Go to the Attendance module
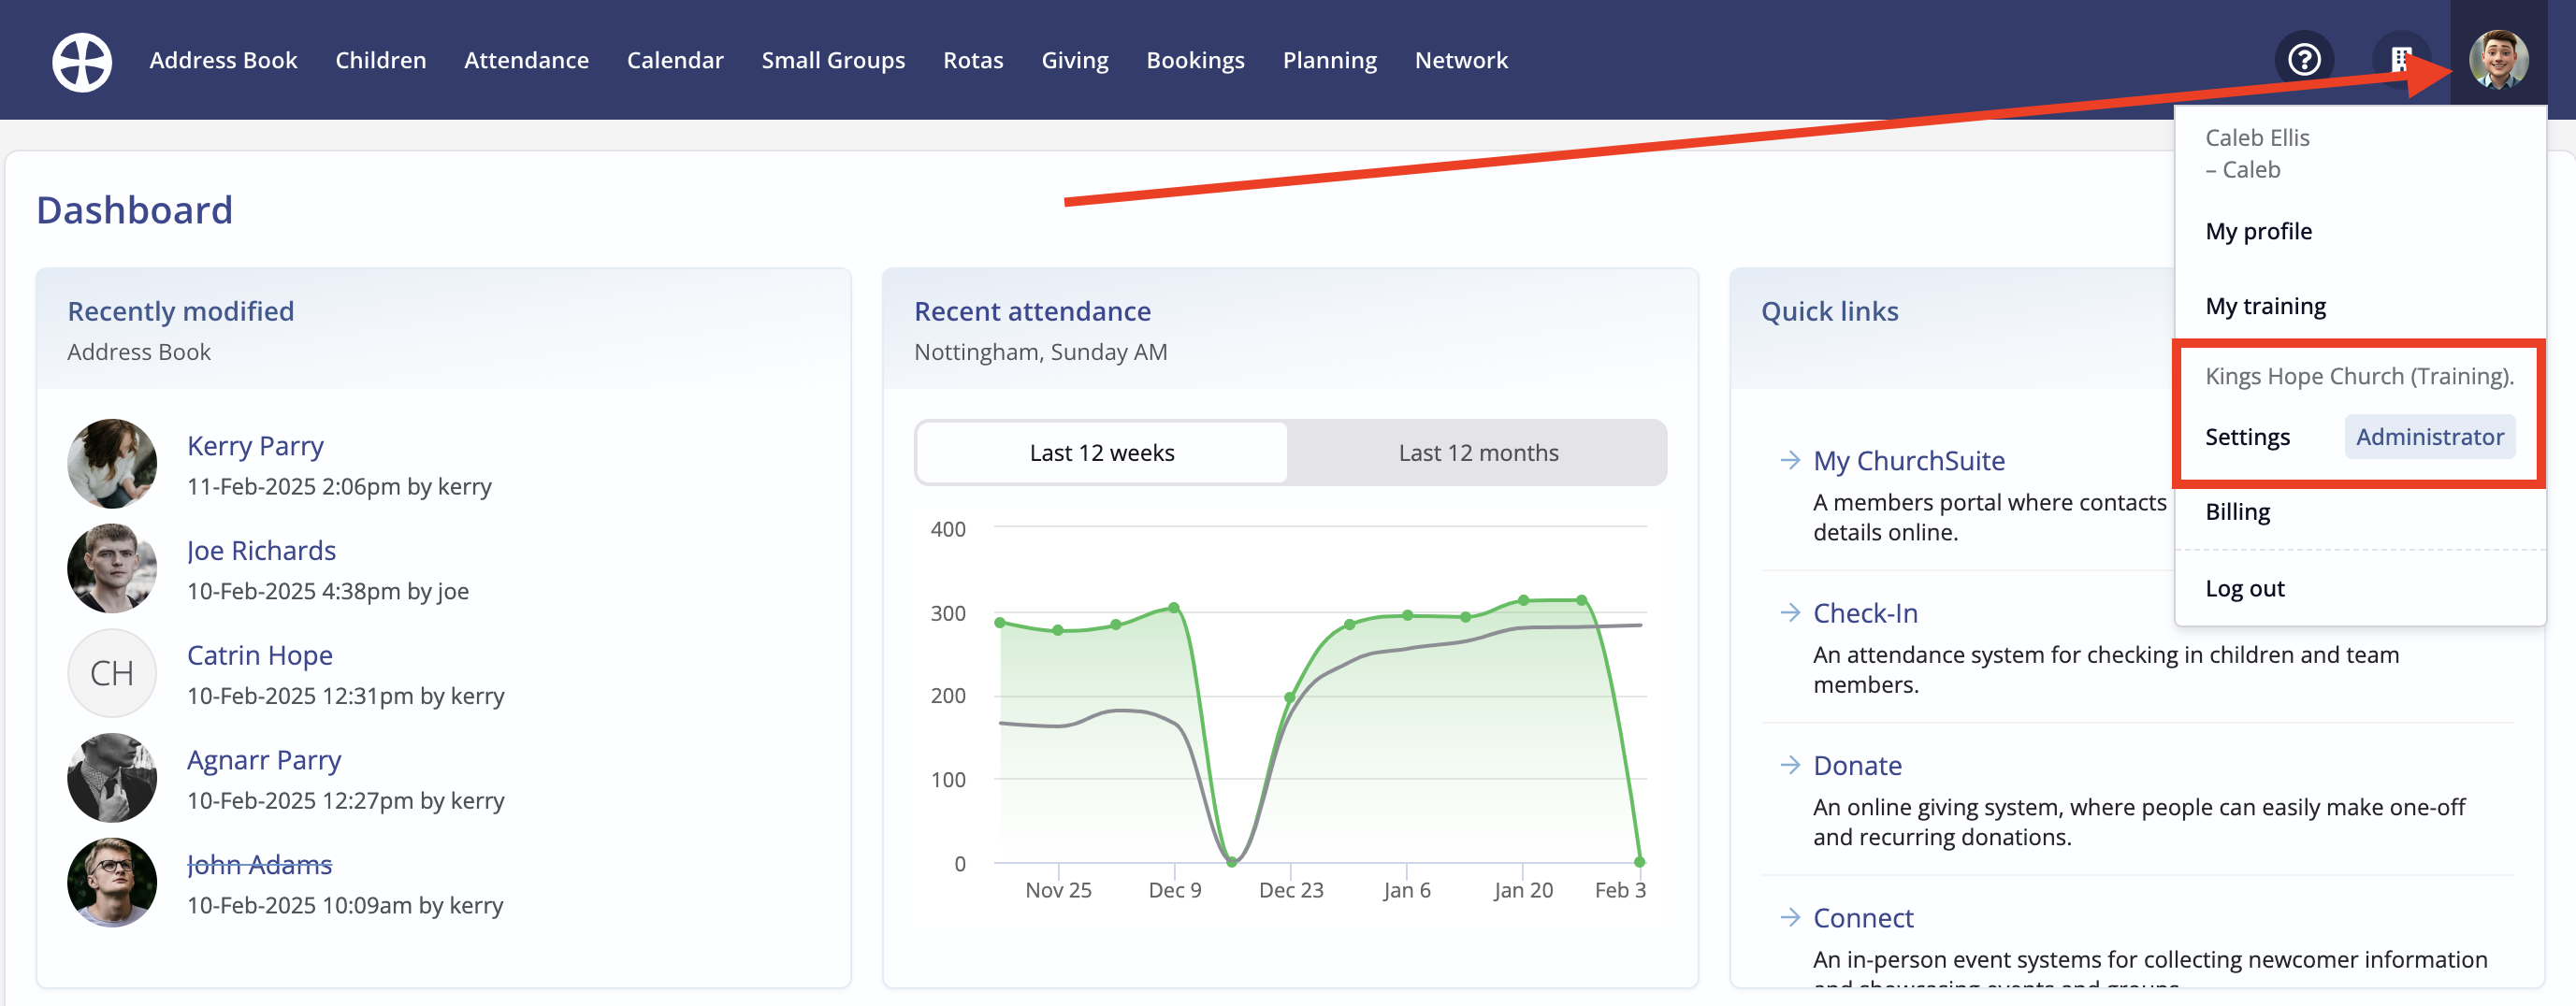Viewport: 2576px width, 1006px height. point(526,60)
